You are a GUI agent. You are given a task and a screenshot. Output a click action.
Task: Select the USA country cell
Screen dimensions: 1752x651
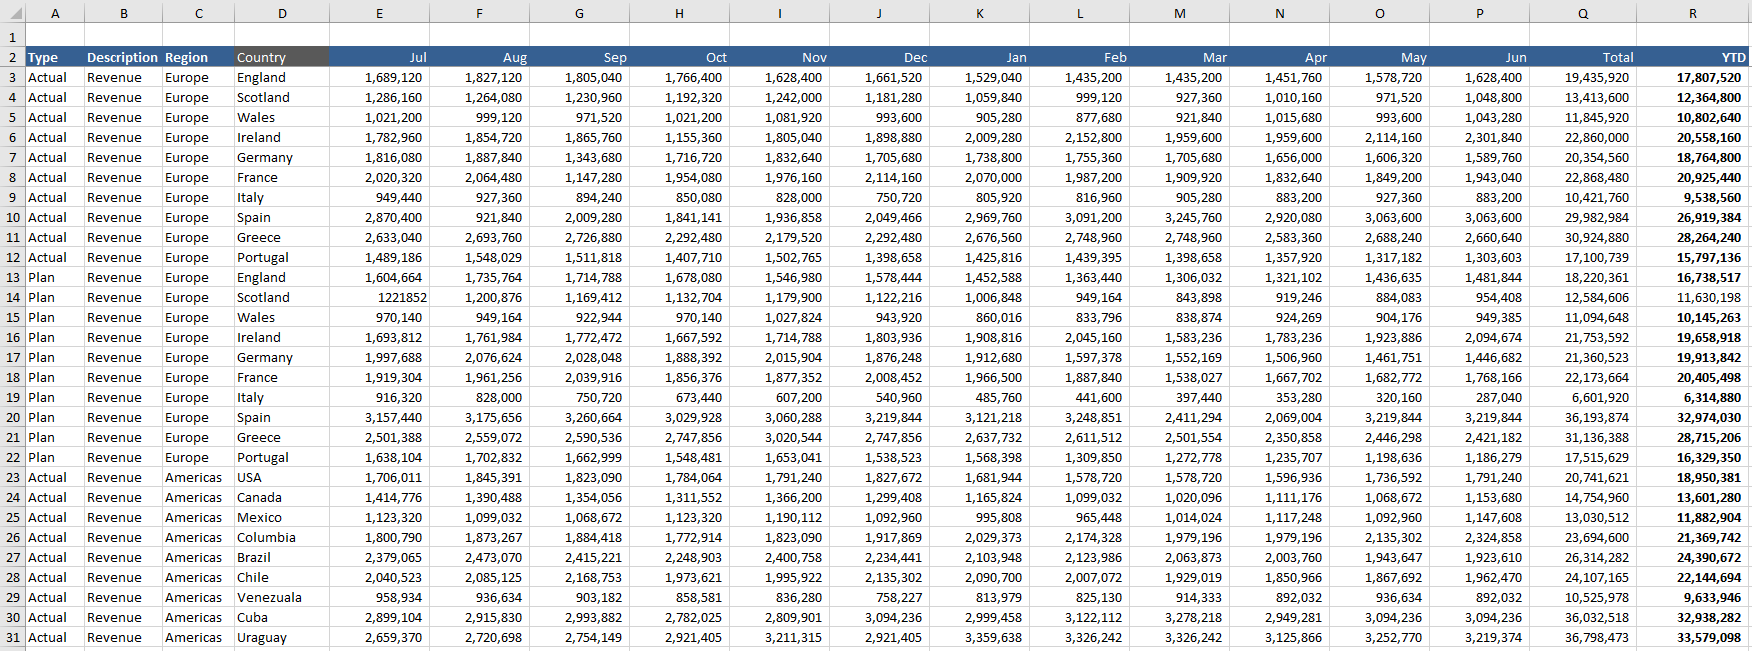coord(282,477)
